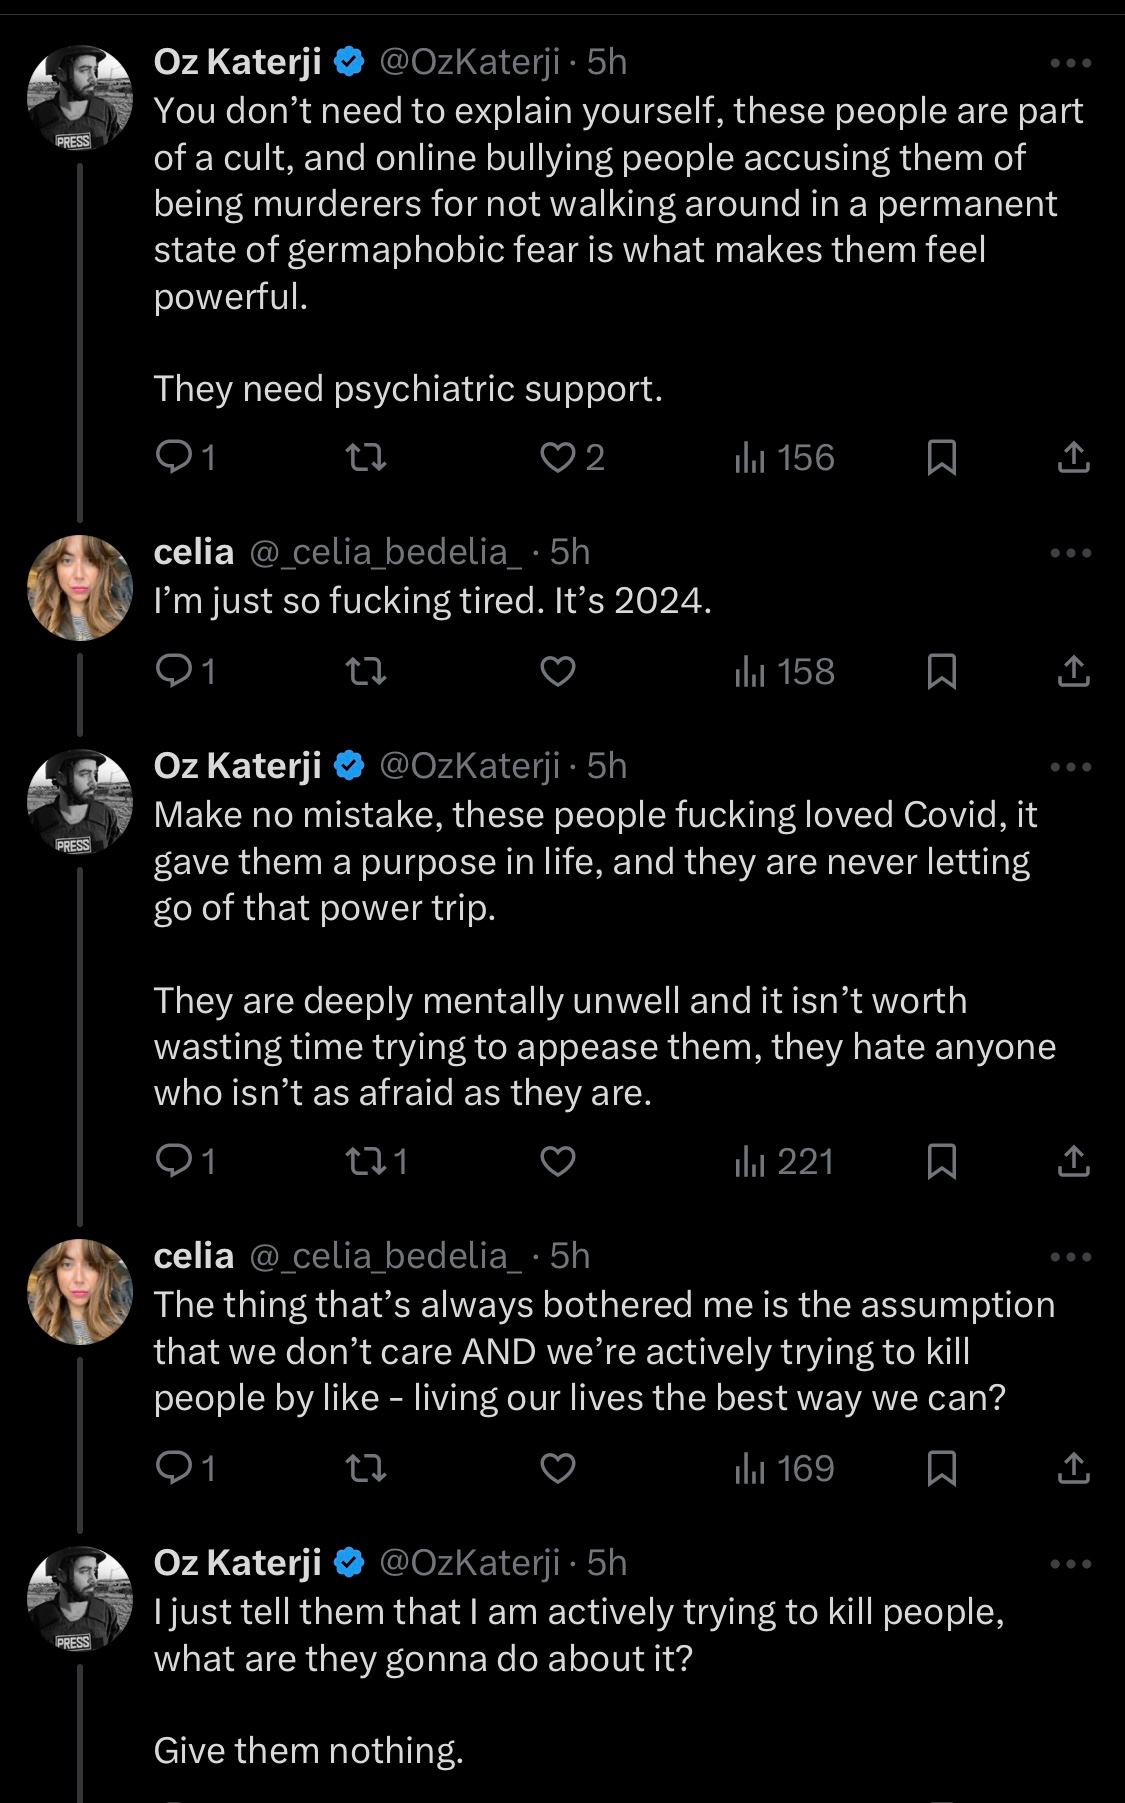Bookmark celia's tweet with 169 views
This screenshot has width=1125, height=1803.
[x=941, y=1468]
